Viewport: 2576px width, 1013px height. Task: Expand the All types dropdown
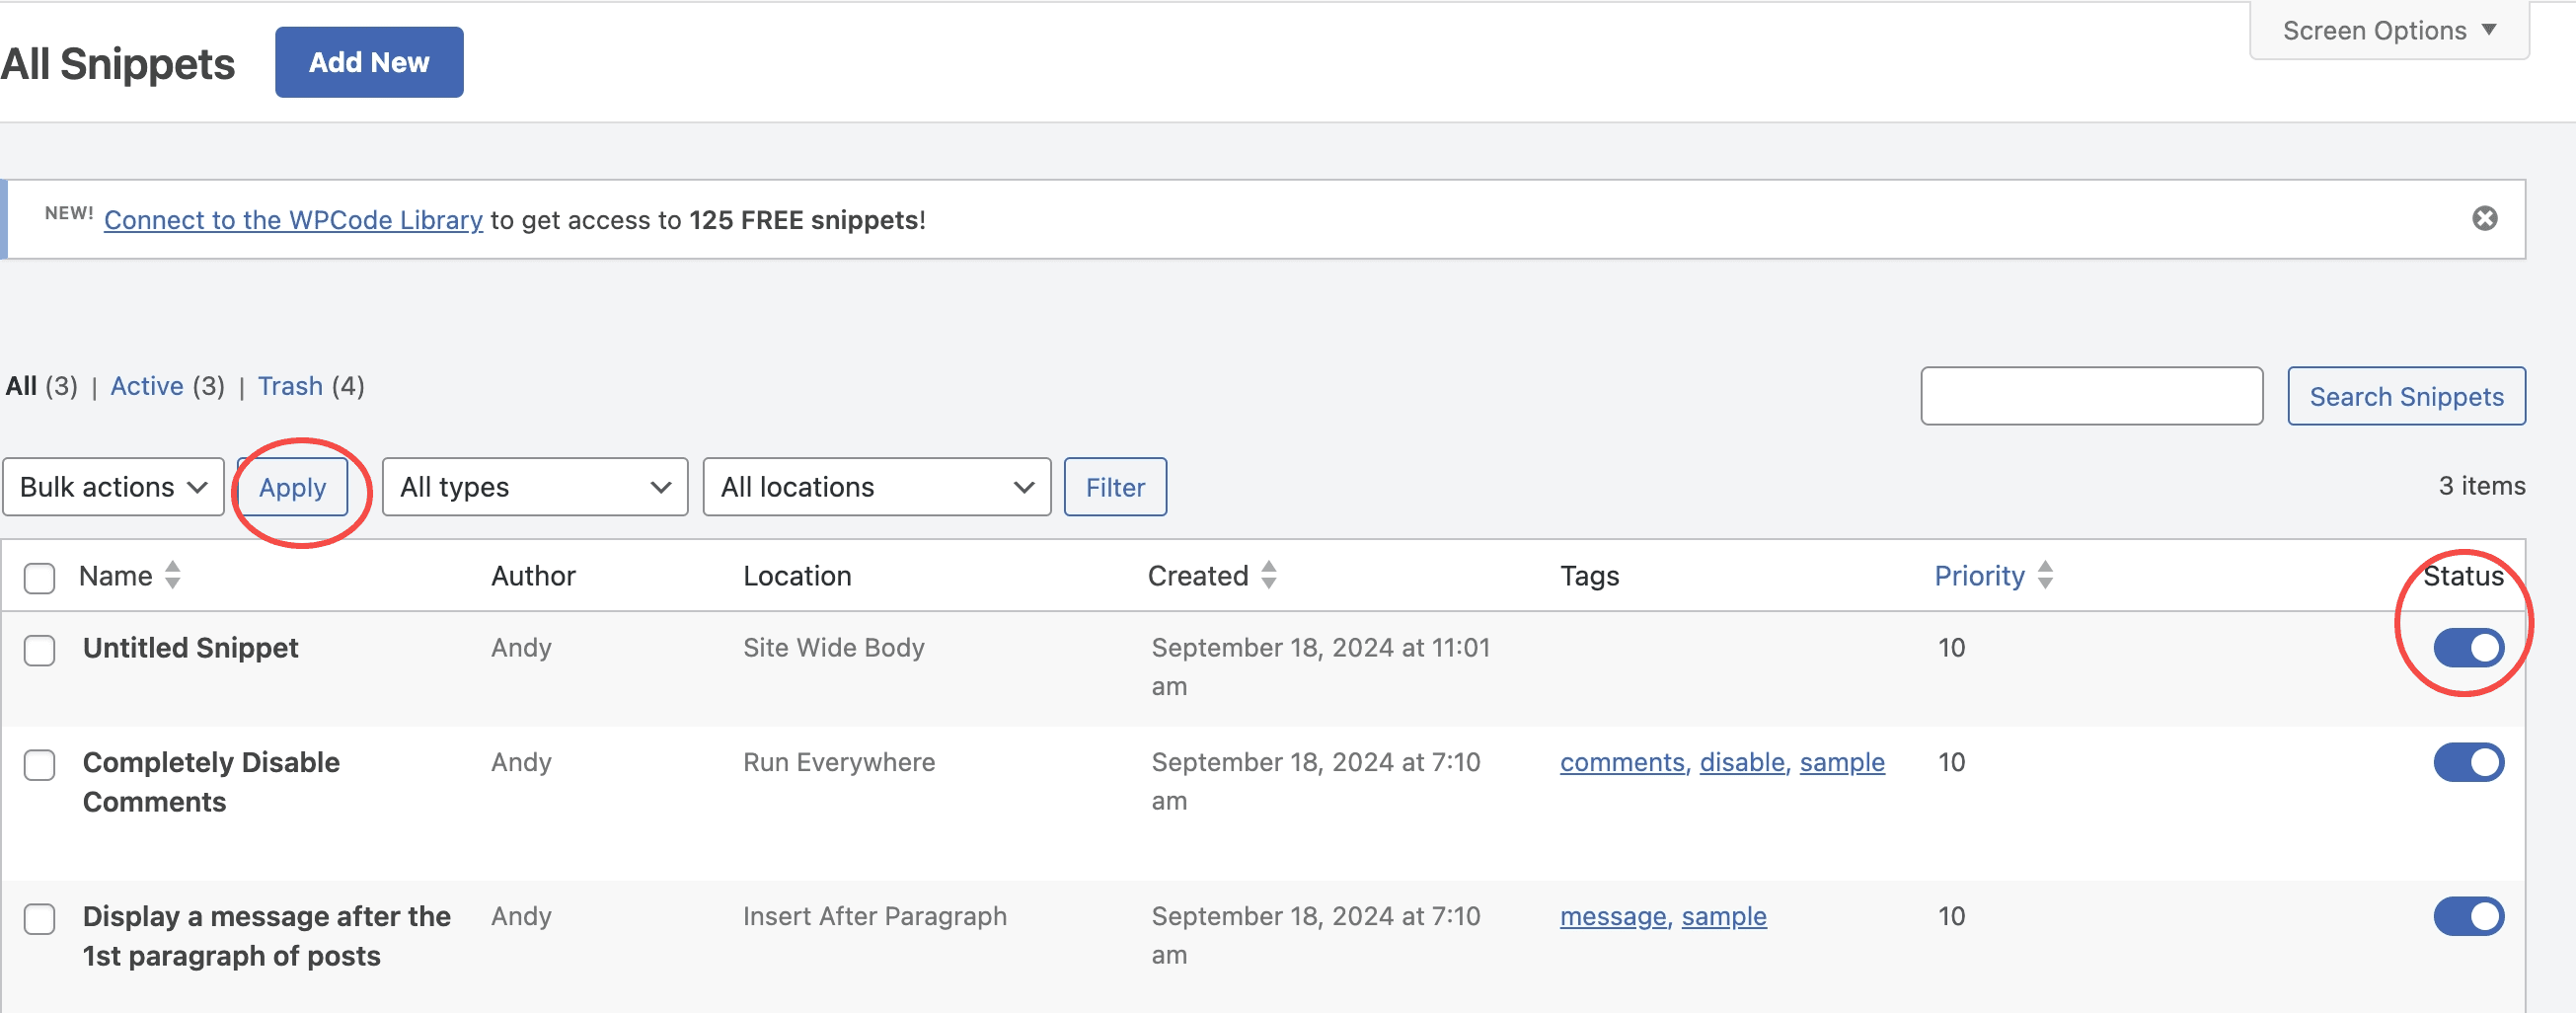coord(535,487)
